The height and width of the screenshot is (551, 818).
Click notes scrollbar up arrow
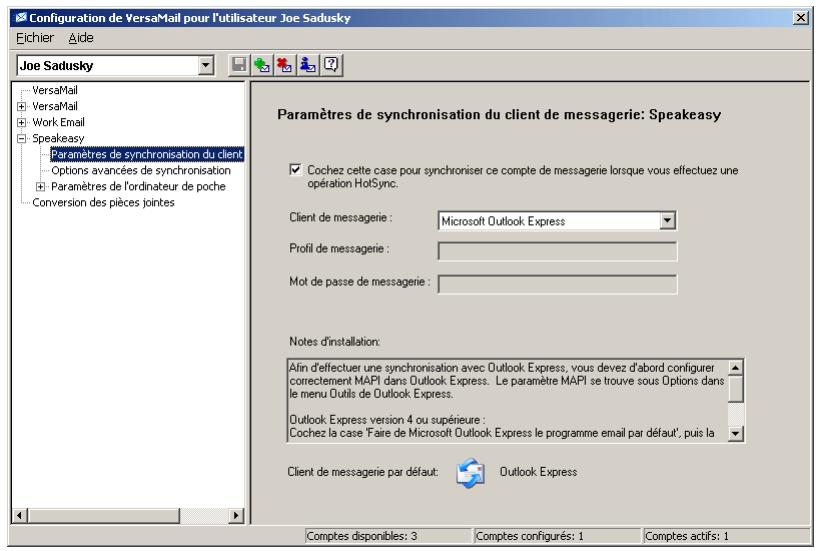[x=736, y=368]
